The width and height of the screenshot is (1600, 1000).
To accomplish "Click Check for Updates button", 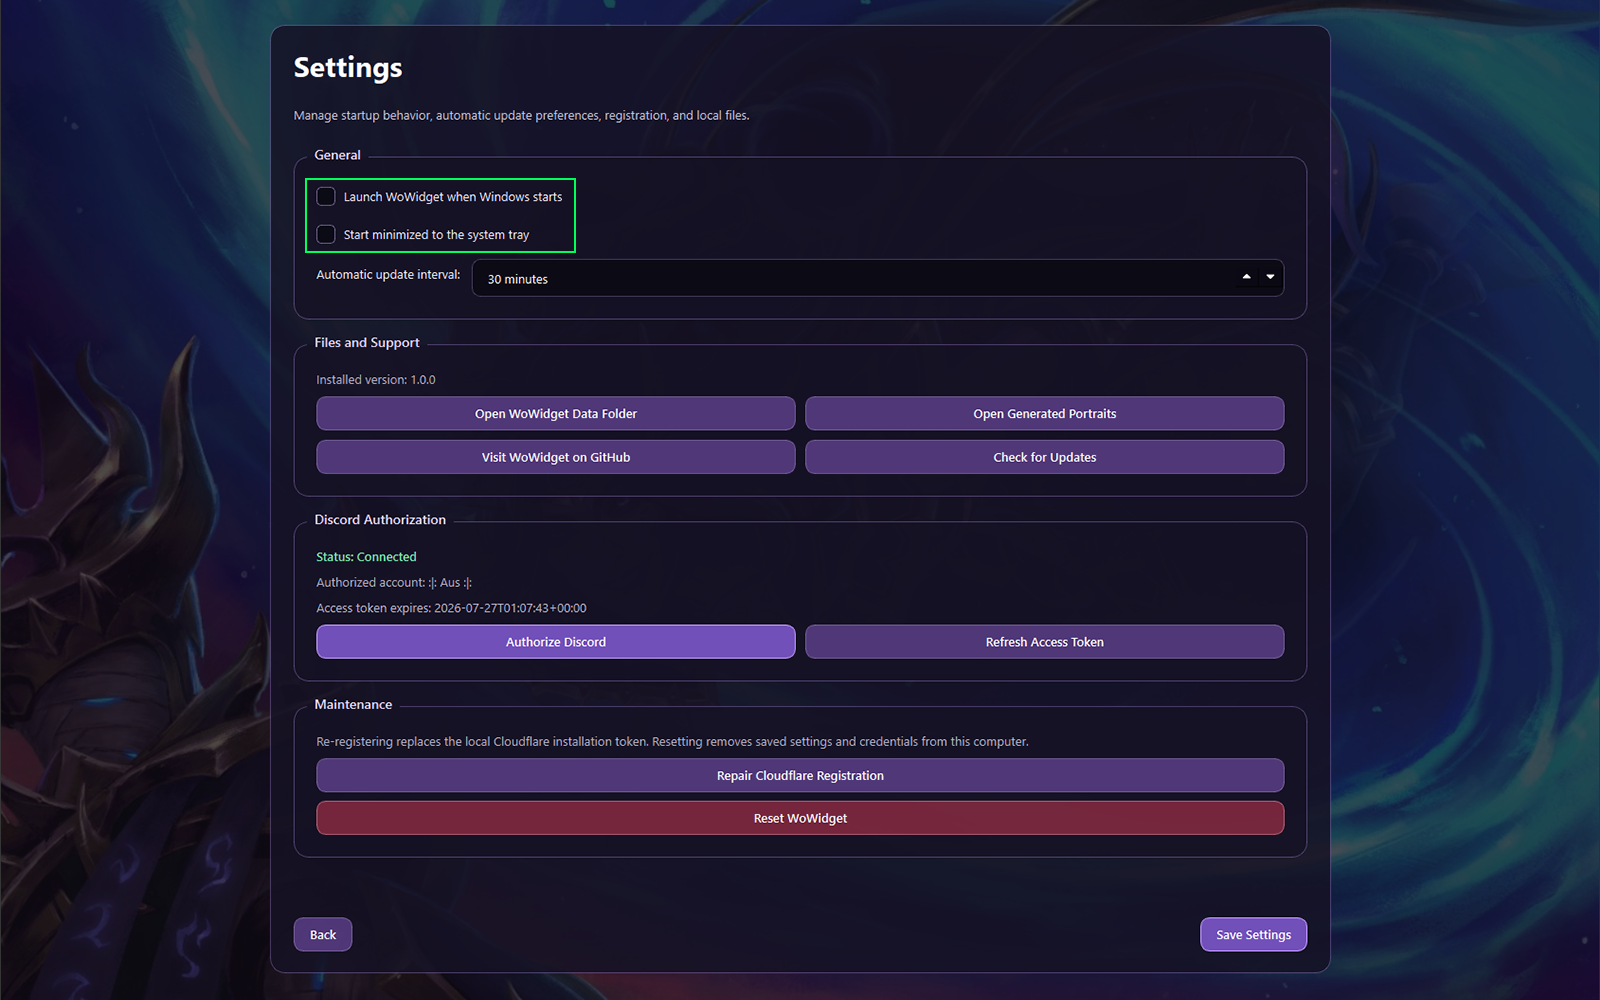I will click(x=1045, y=457).
